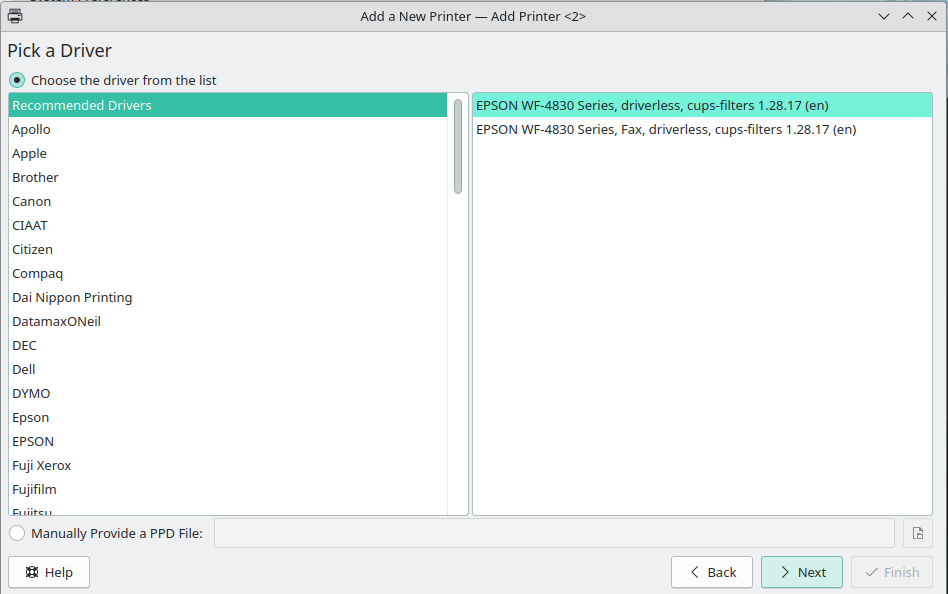Maximize window using the up chevron

pyautogui.click(x=908, y=16)
